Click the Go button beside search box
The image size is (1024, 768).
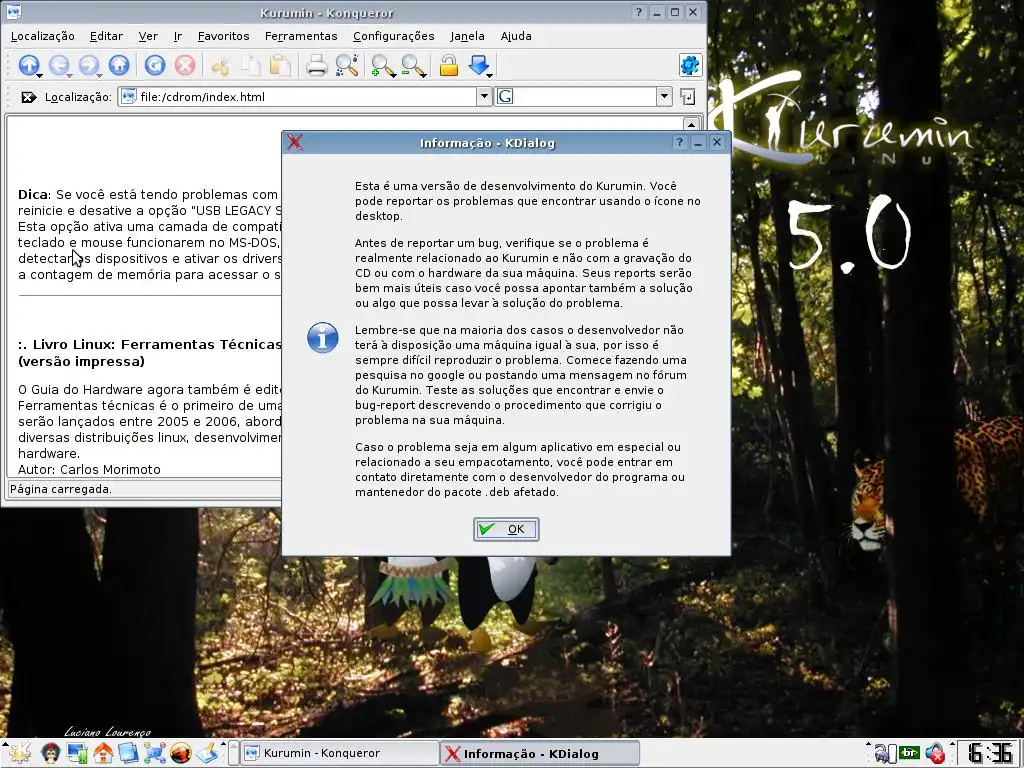click(688, 97)
